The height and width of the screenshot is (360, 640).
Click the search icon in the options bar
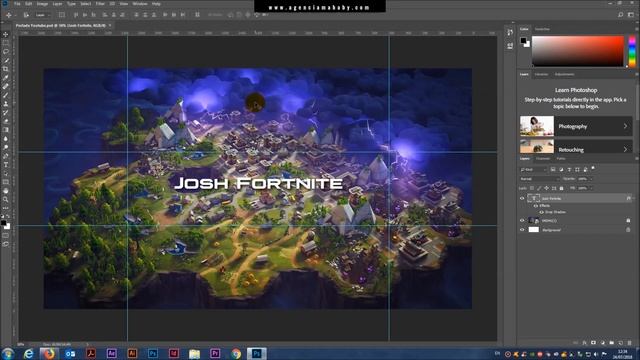(x=620, y=15)
